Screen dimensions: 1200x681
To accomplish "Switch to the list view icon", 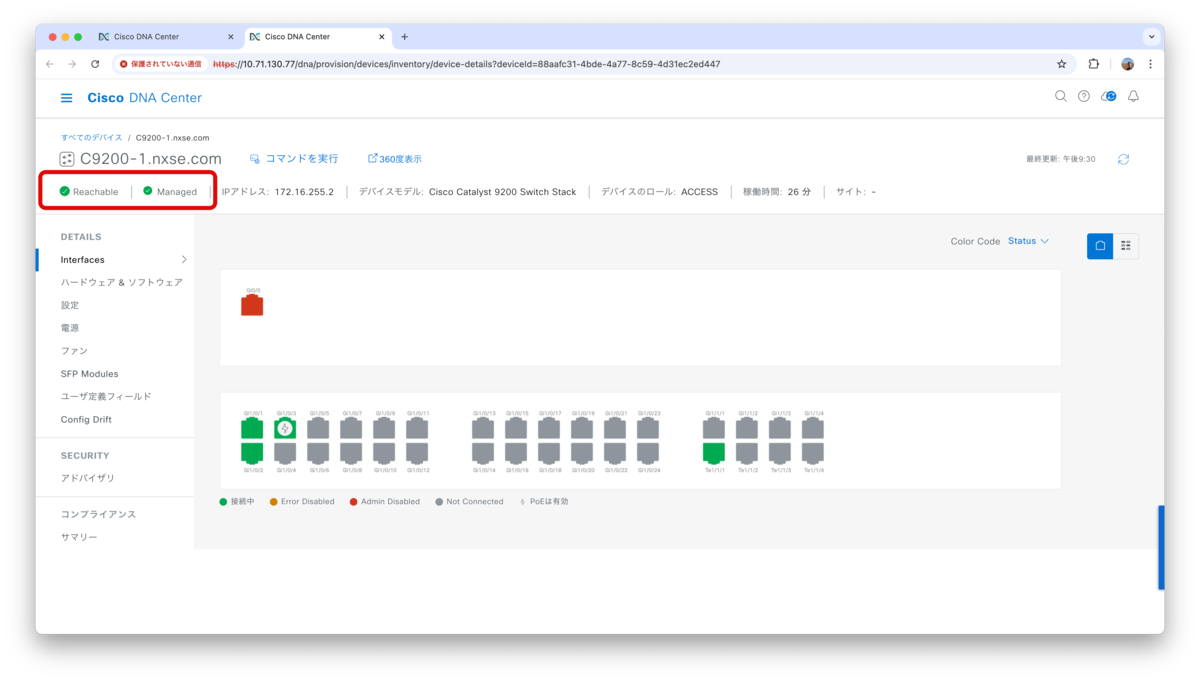I will [x=1126, y=245].
